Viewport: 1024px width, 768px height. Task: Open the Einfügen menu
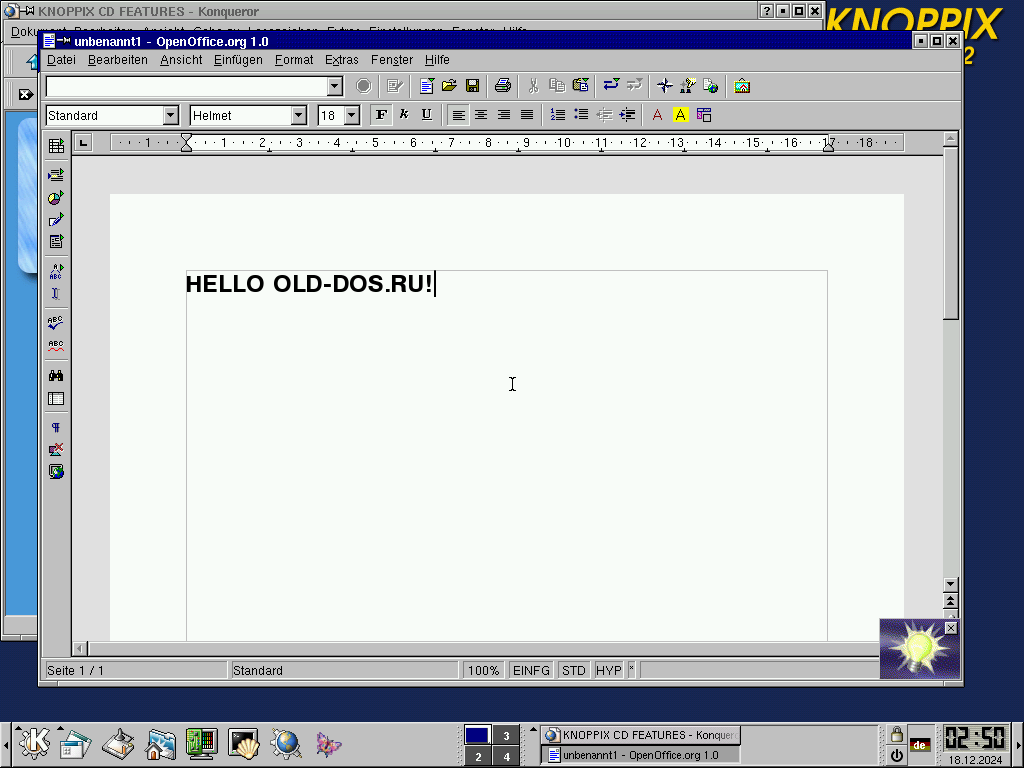[x=238, y=60]
